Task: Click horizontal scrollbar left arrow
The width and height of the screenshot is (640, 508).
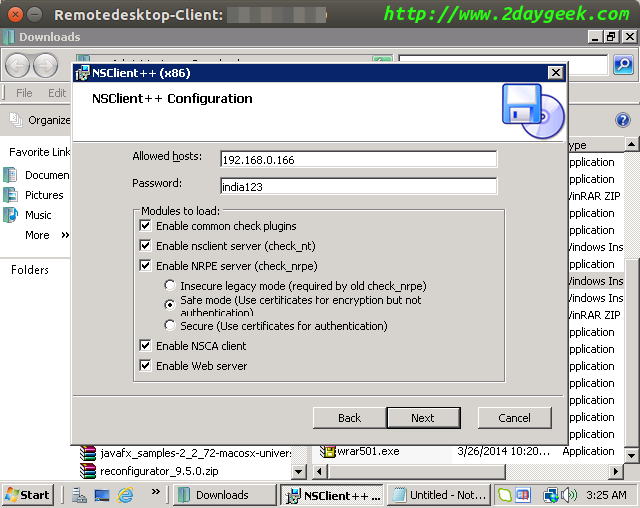Action: (x=320, y=472)
